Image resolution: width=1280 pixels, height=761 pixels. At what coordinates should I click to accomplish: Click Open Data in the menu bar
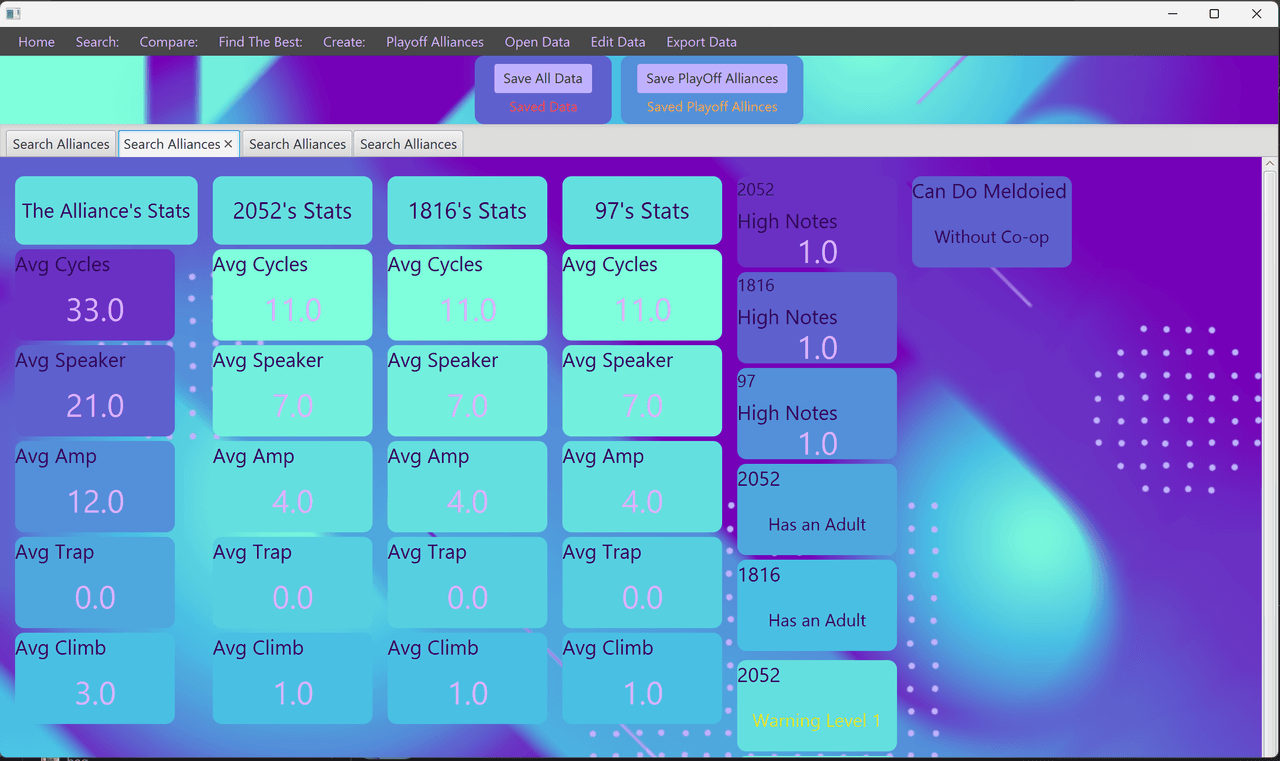pos(537,42)
